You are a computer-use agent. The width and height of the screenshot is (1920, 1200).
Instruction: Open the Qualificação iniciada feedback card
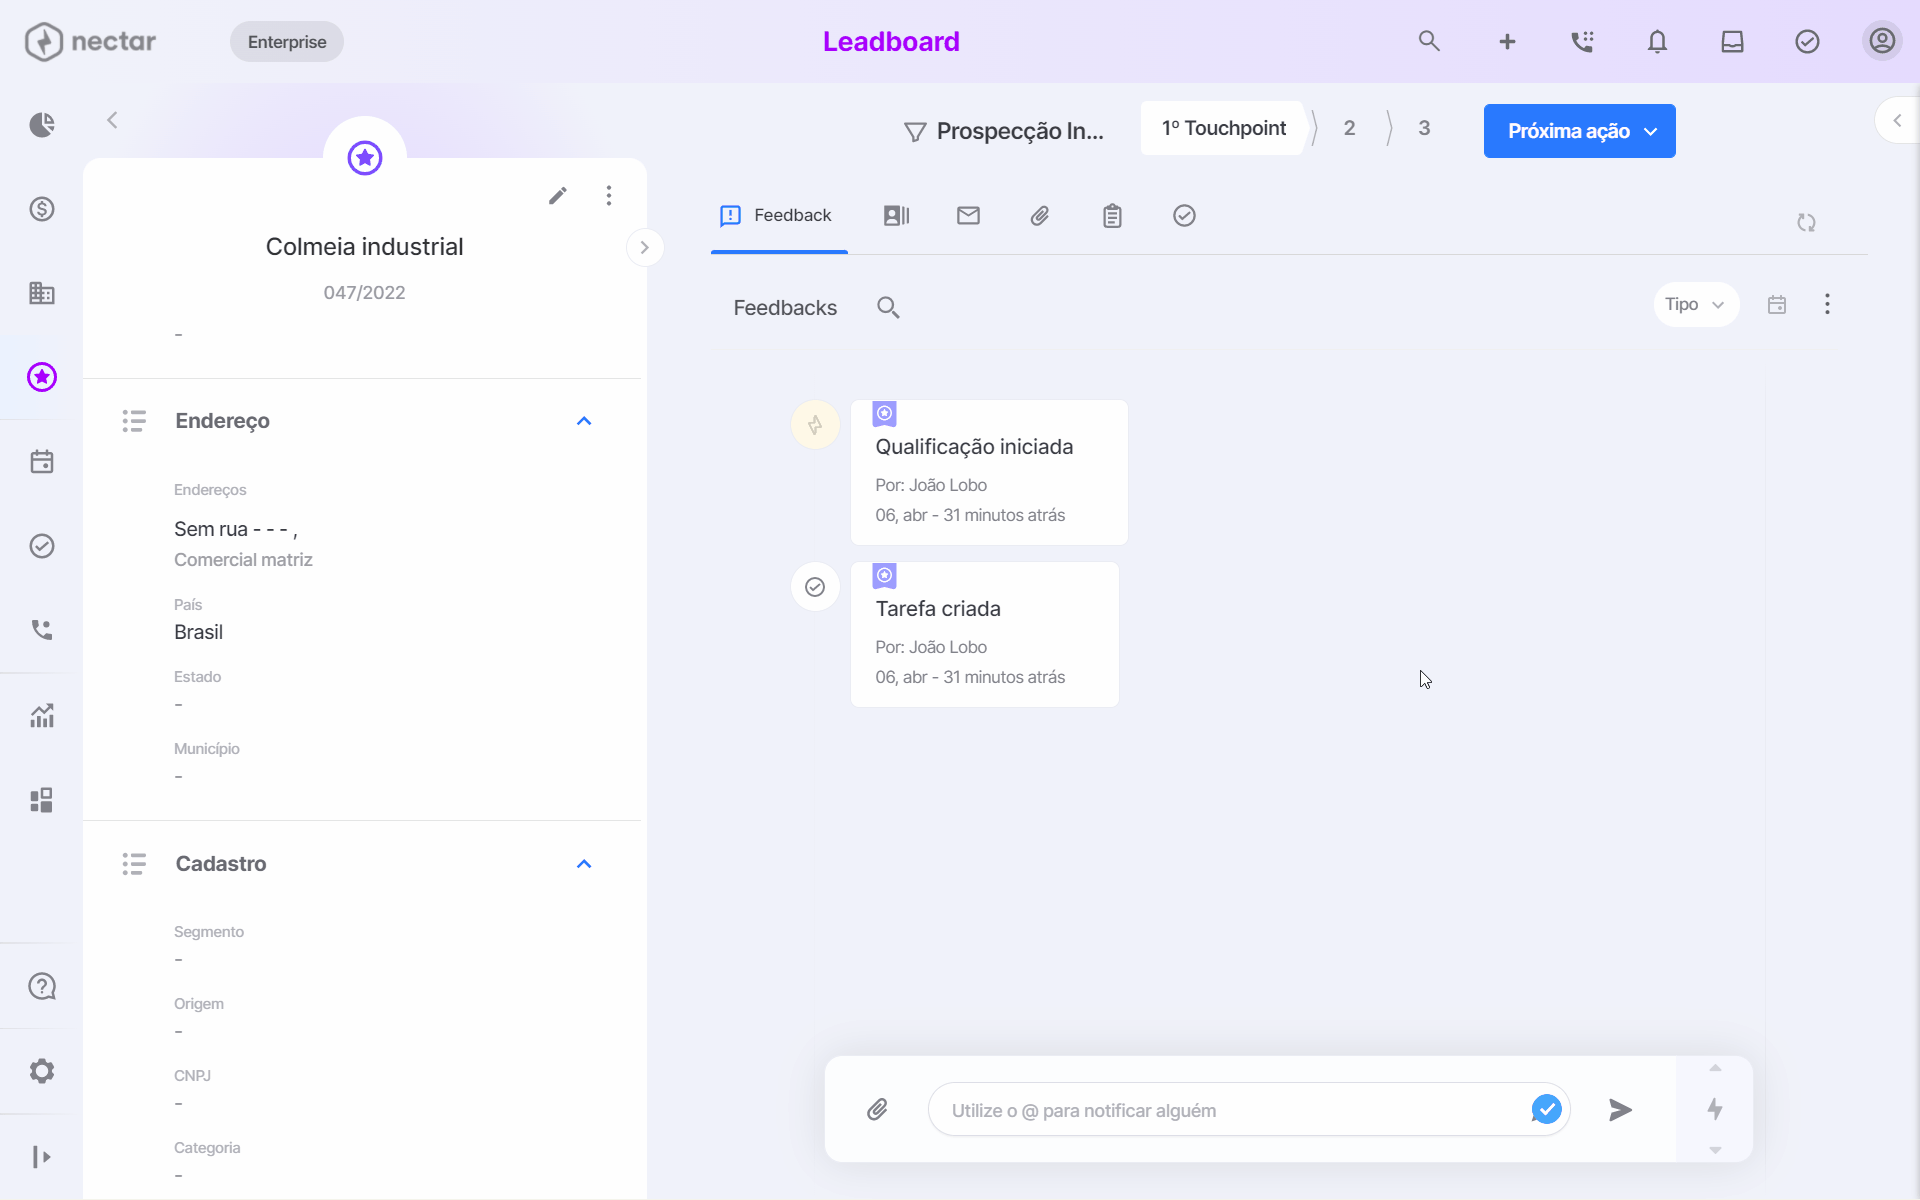click(989, 473)
